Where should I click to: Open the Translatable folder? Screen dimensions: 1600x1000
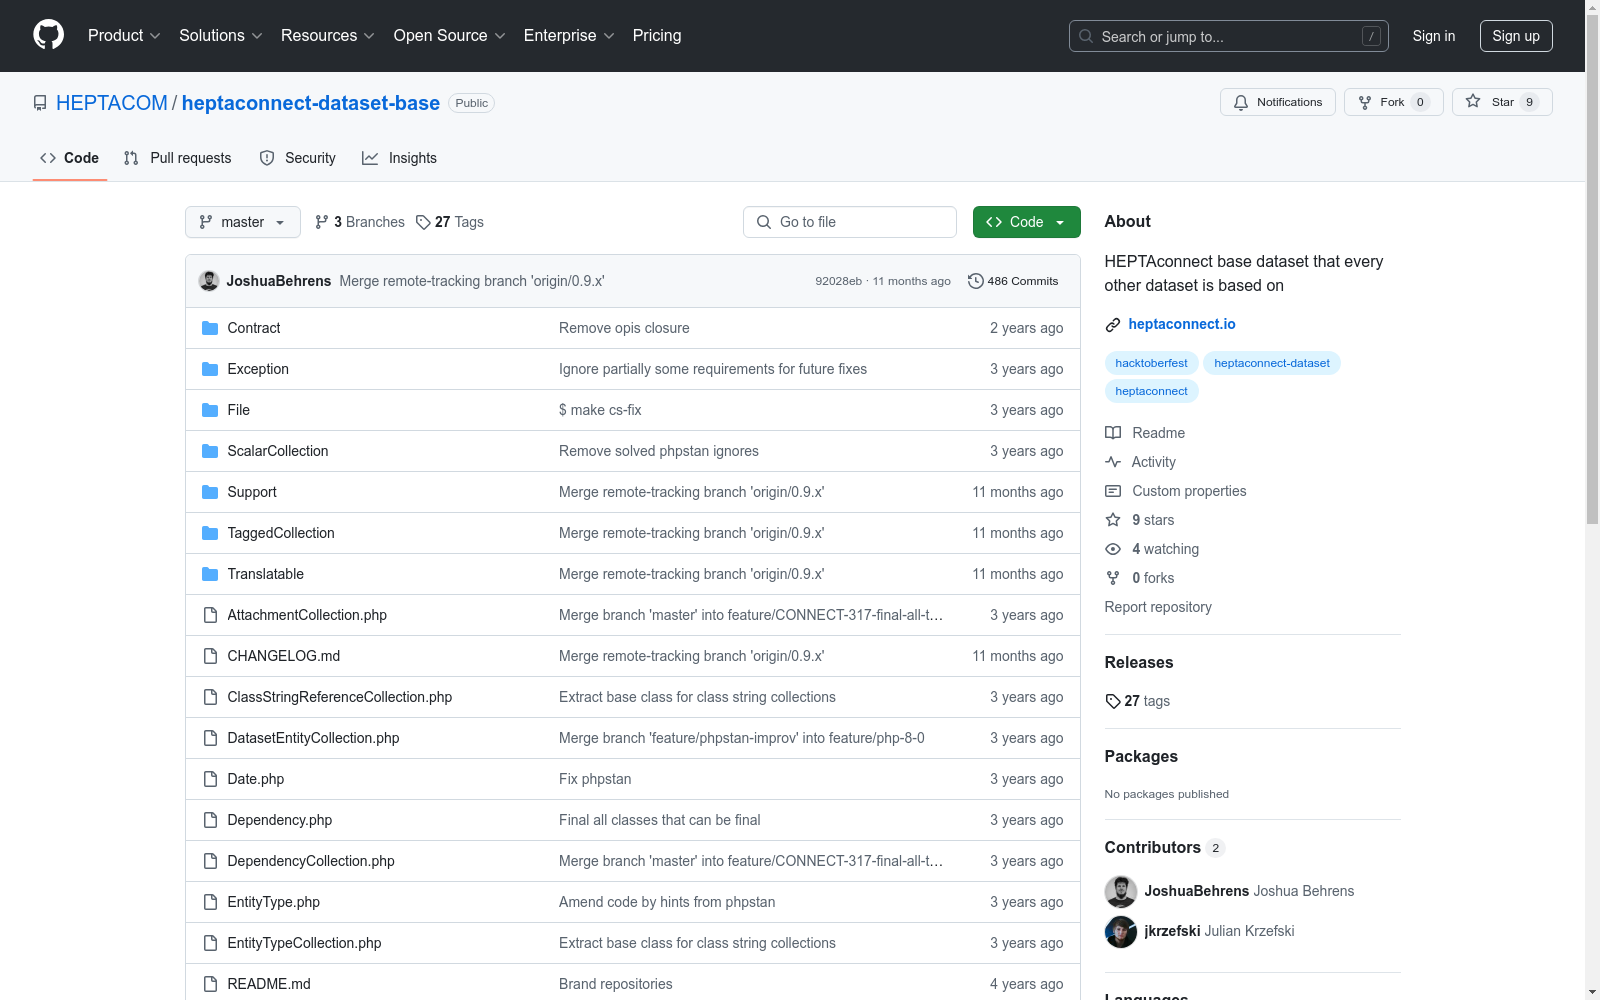click(x=266, y=574)
